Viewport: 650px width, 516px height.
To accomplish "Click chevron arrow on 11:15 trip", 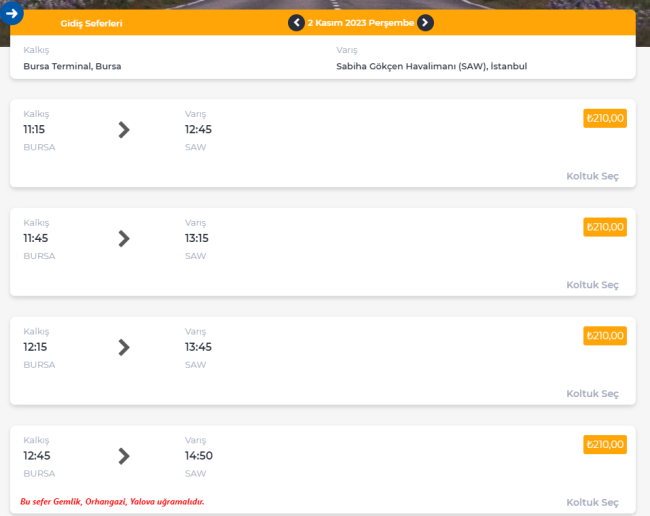I will (x=124, y=130).
